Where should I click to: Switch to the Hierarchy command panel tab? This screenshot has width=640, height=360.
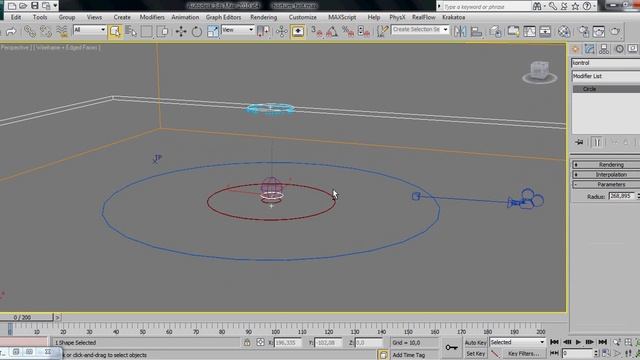604,49
